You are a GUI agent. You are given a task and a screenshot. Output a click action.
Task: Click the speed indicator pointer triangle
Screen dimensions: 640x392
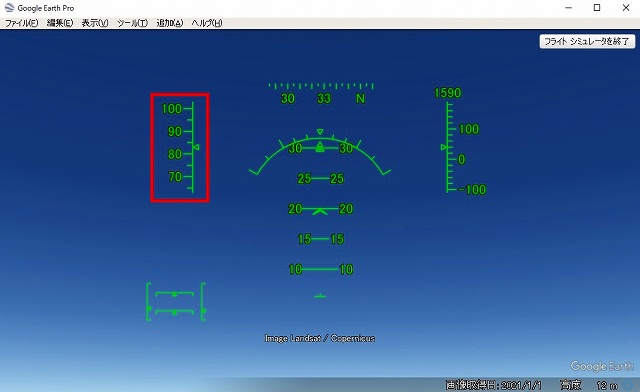196,147
